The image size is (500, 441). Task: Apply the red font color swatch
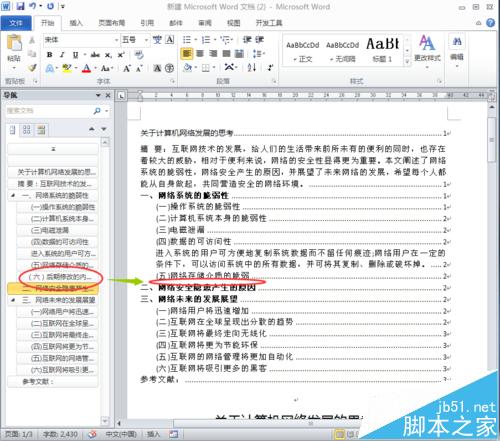86,68
